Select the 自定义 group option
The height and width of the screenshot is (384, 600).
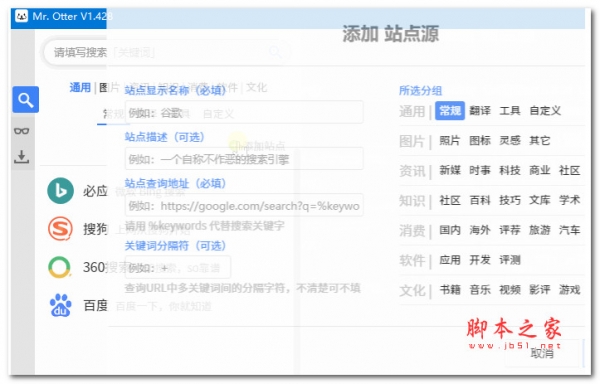(545, 111)
